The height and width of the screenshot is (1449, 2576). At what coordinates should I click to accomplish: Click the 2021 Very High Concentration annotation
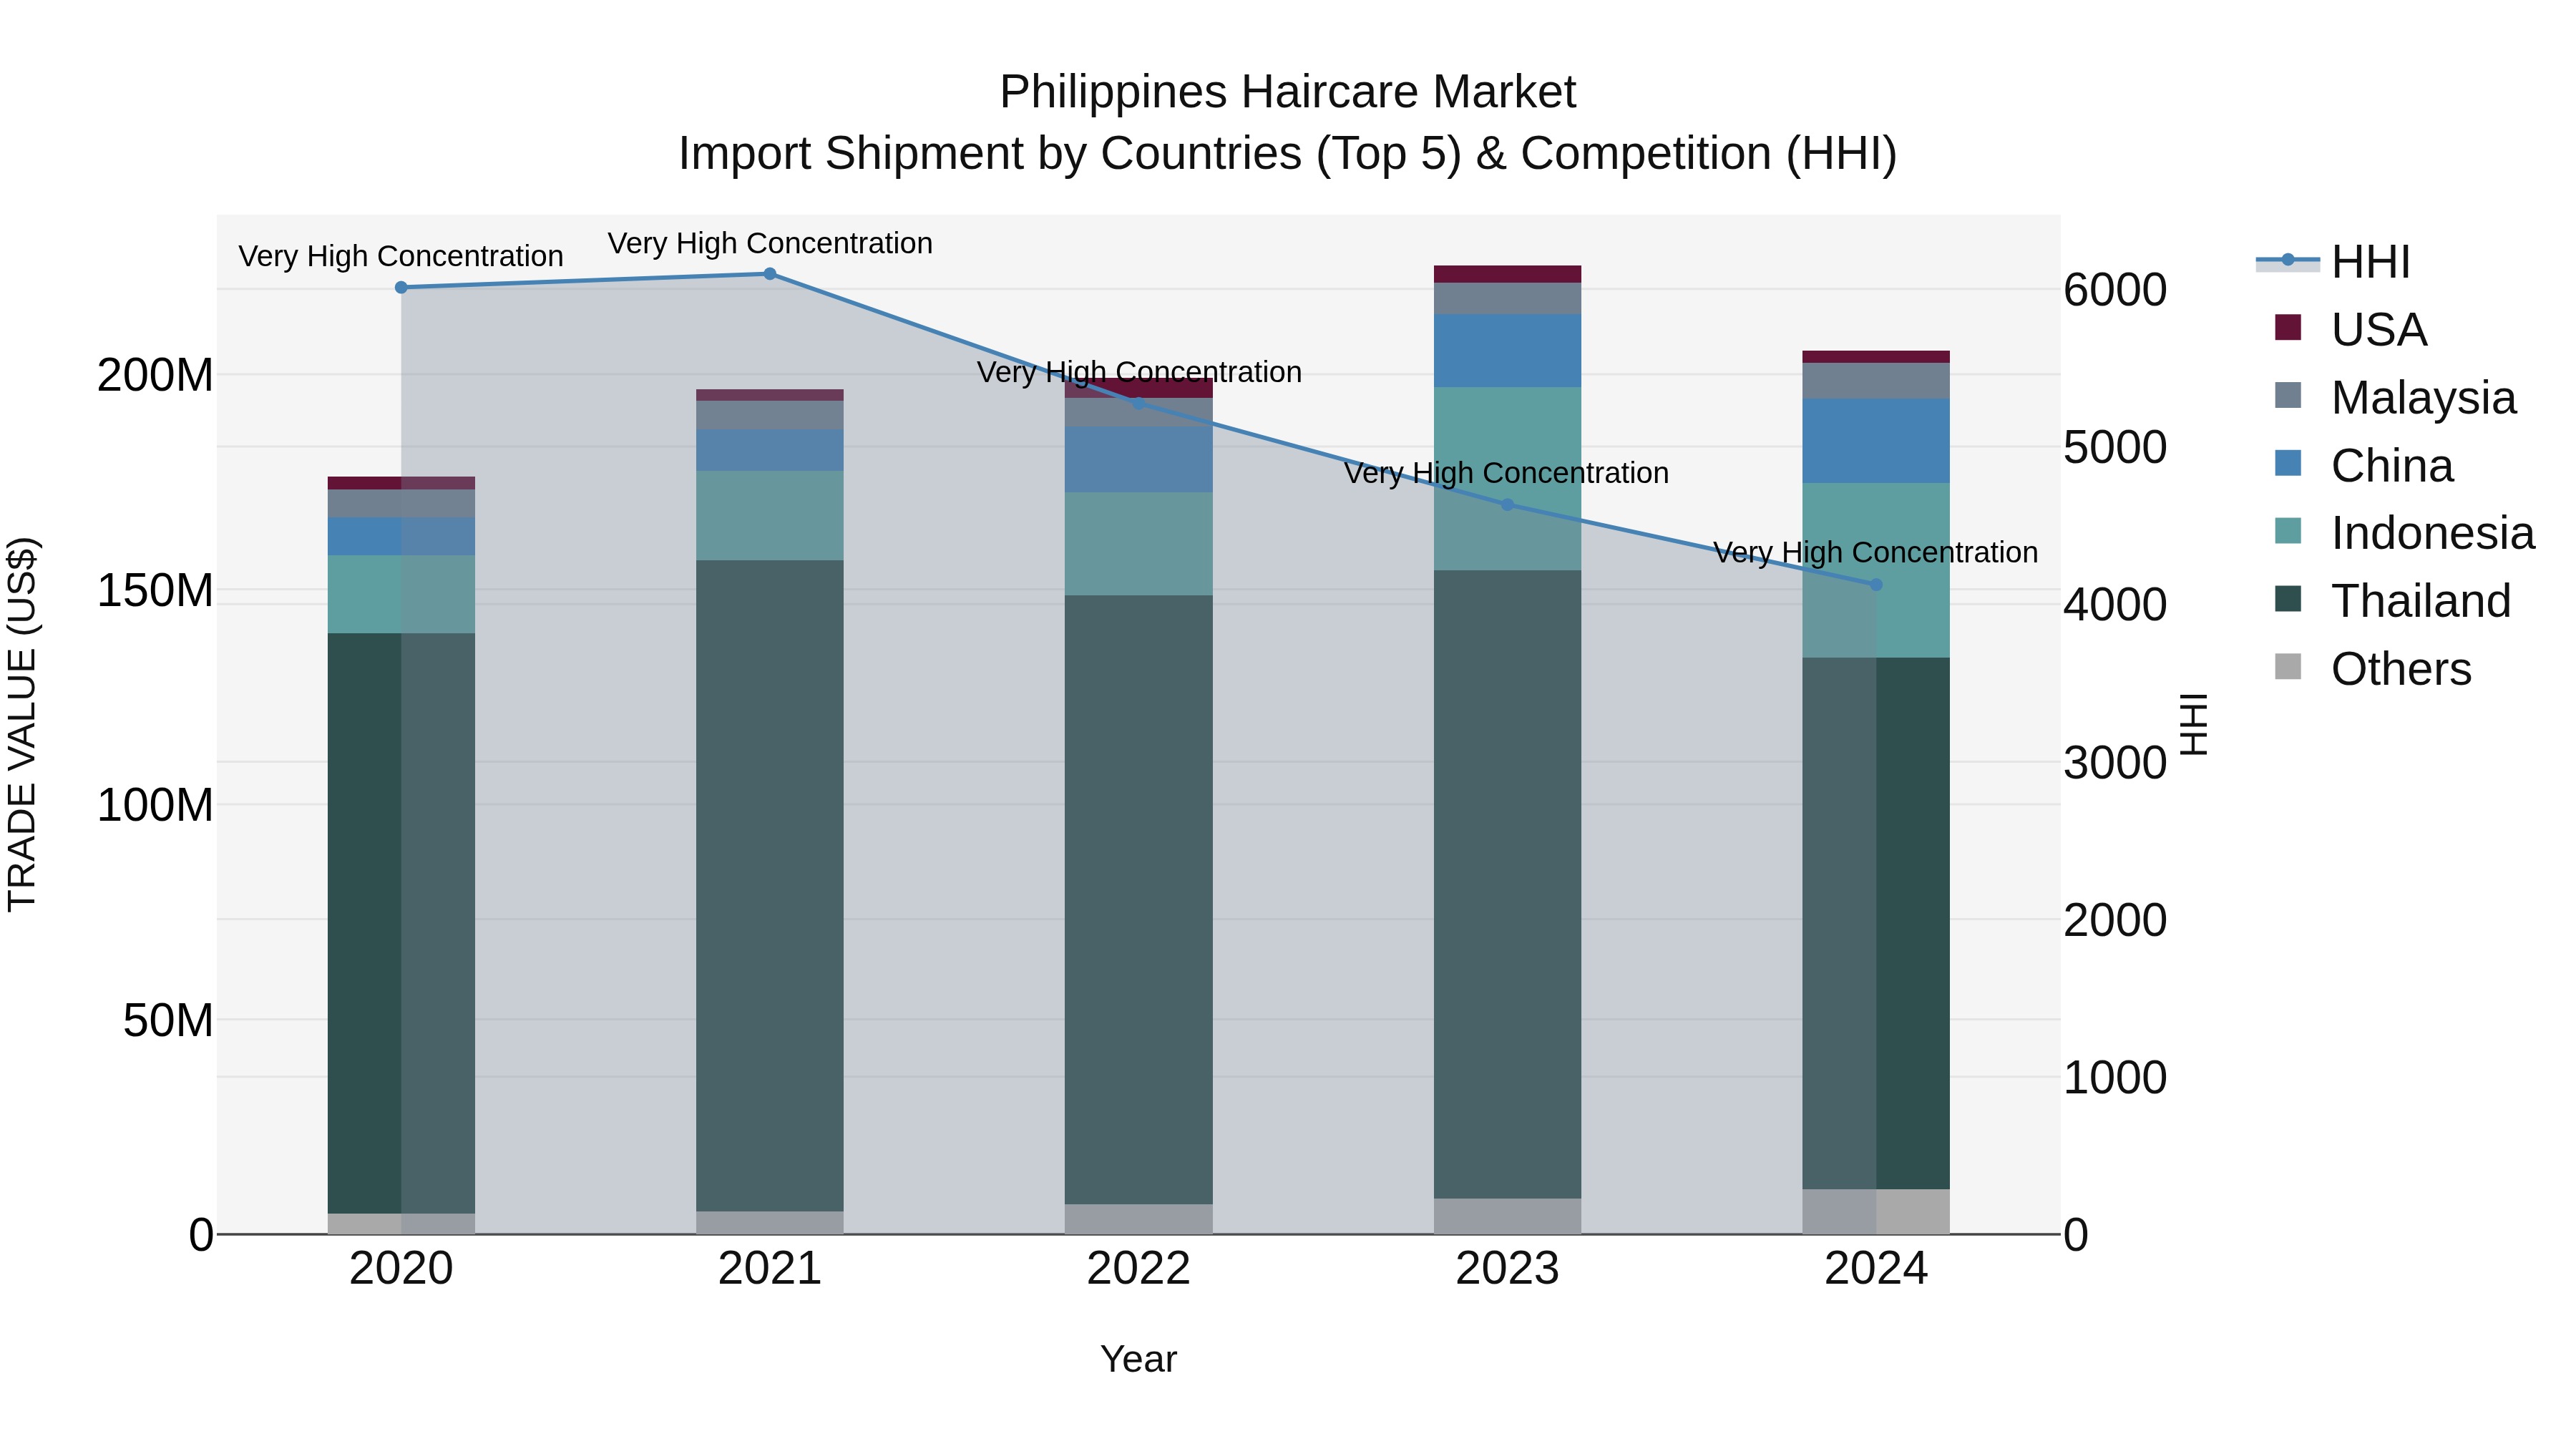(x=770, y=243)
